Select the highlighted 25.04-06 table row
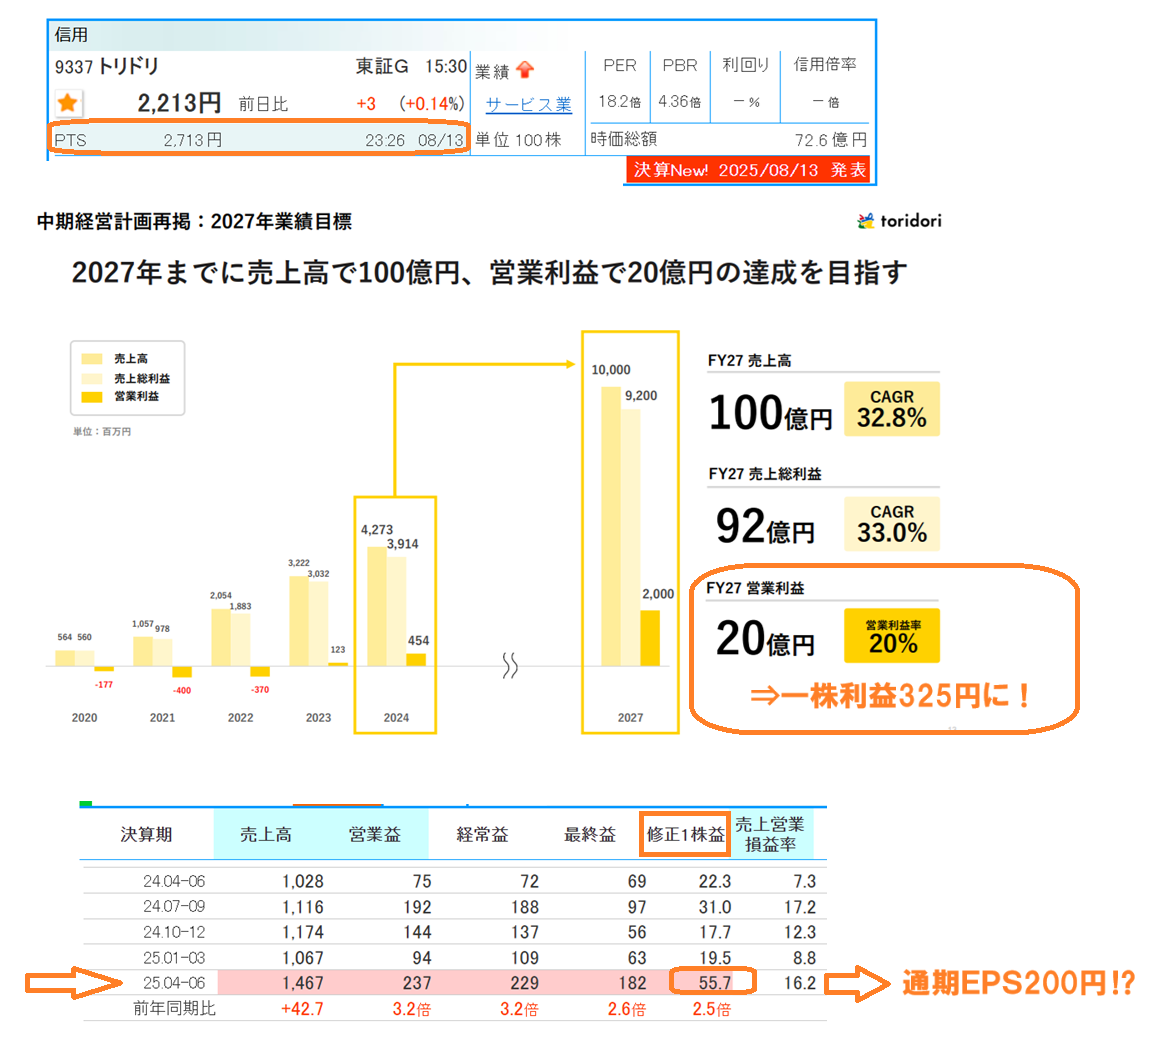Viewport: 1172px width, 1057px height. (x=450, y=983)
